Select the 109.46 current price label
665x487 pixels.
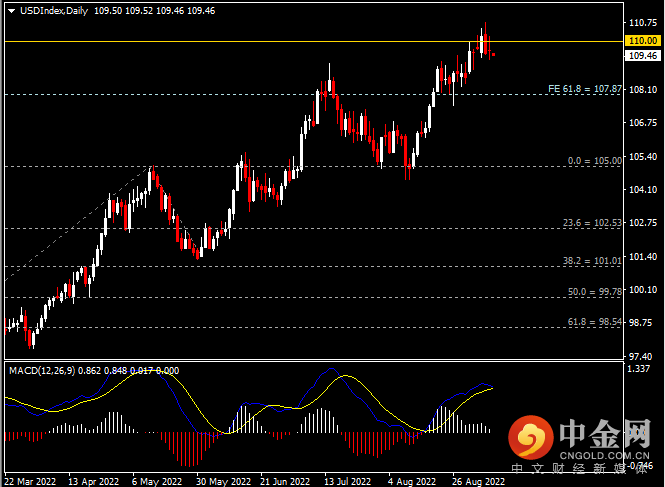(x=643, y=56)
